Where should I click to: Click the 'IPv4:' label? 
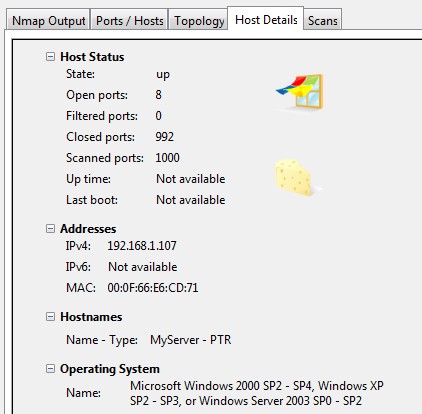(78, 246)
